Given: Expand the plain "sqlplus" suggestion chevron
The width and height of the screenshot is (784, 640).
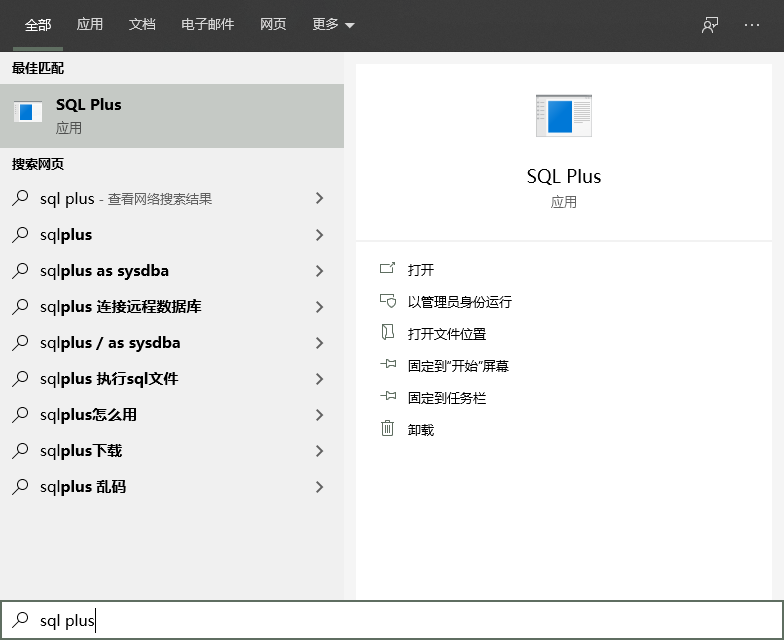Looking at the screenshot, I should (x=320, y=234).
